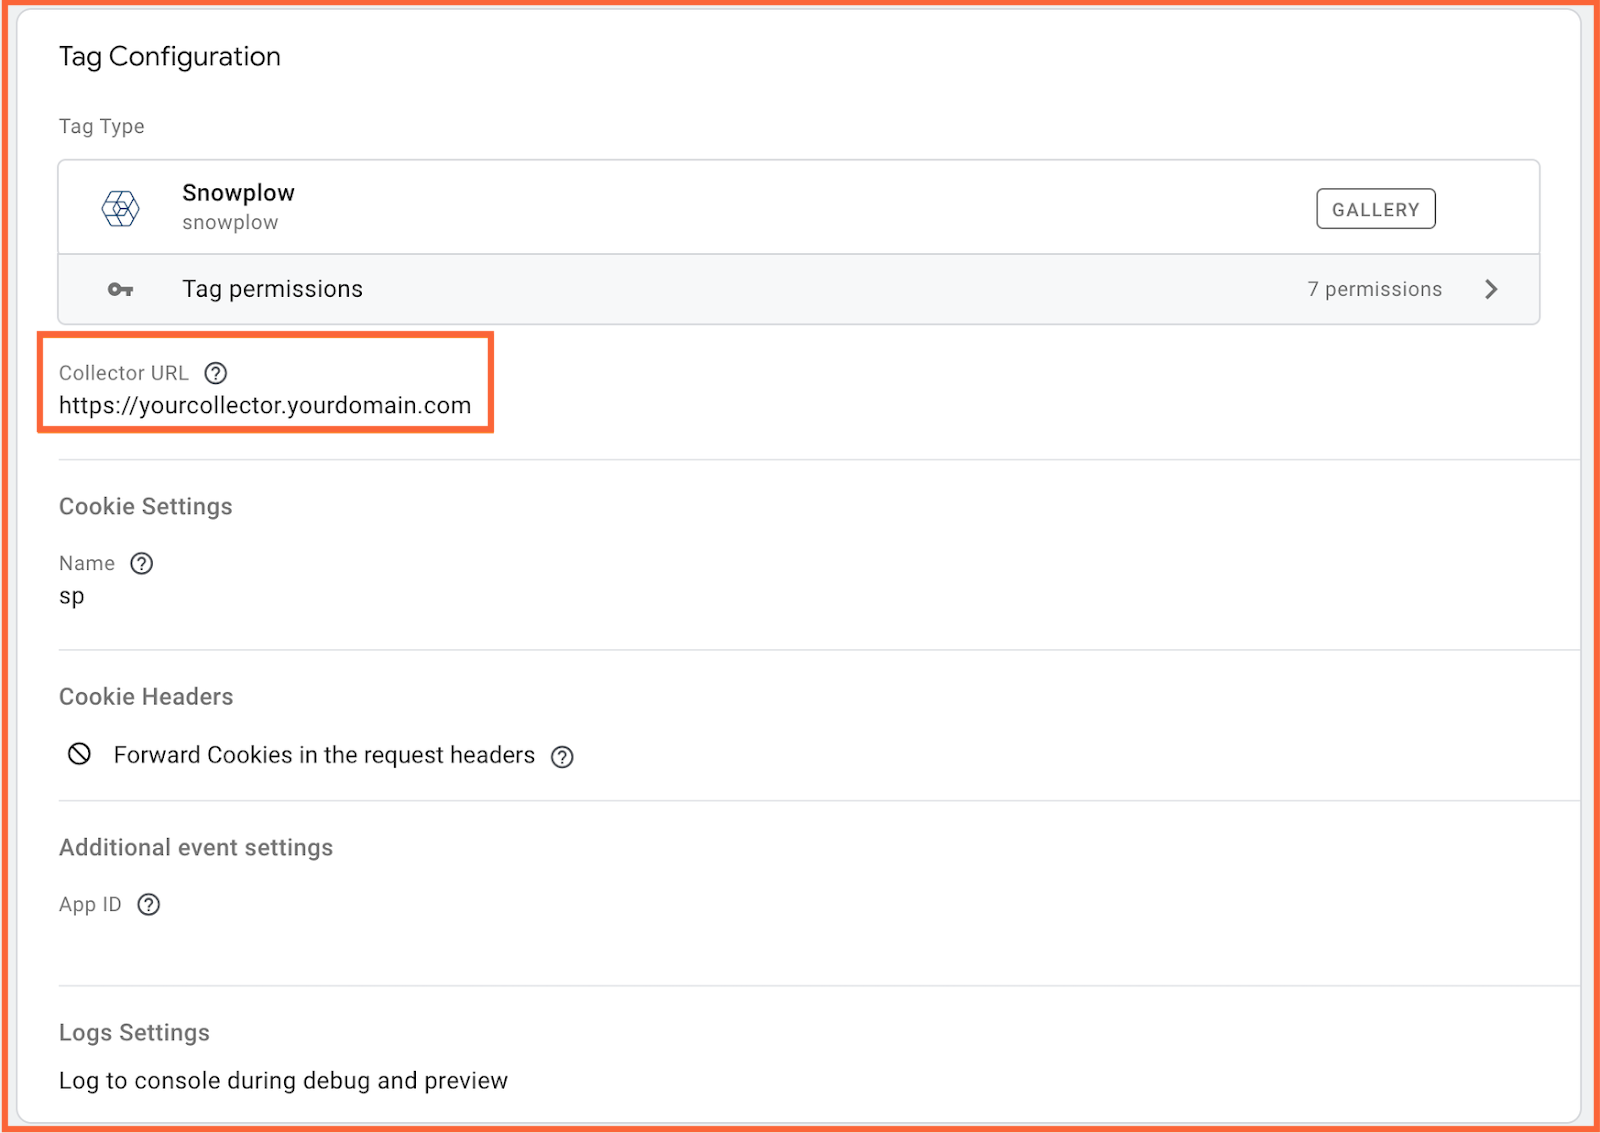Click the Snowplow tag type name
Viewport: 1600px width, 1133px height.
(x=238, y=193)
